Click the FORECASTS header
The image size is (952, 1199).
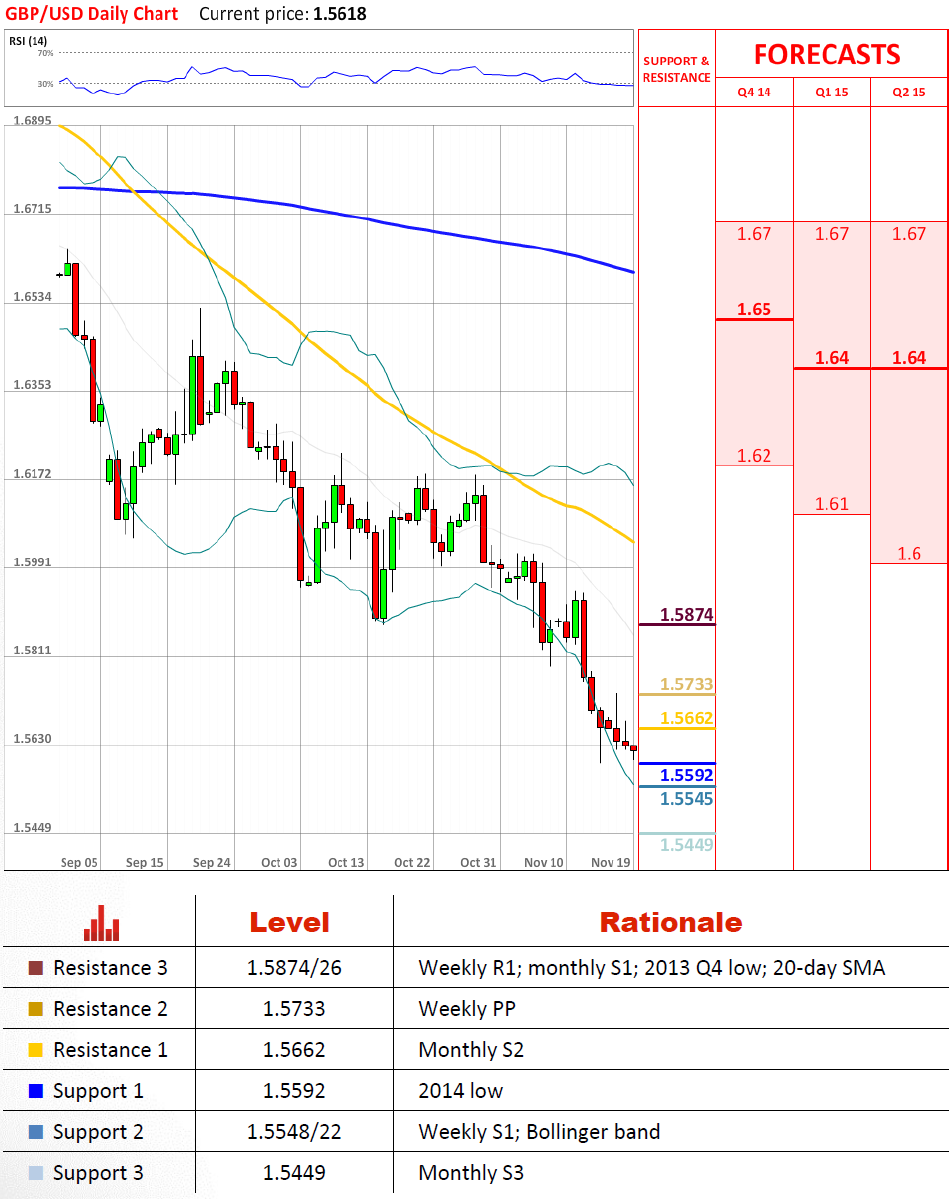(827, 55)
